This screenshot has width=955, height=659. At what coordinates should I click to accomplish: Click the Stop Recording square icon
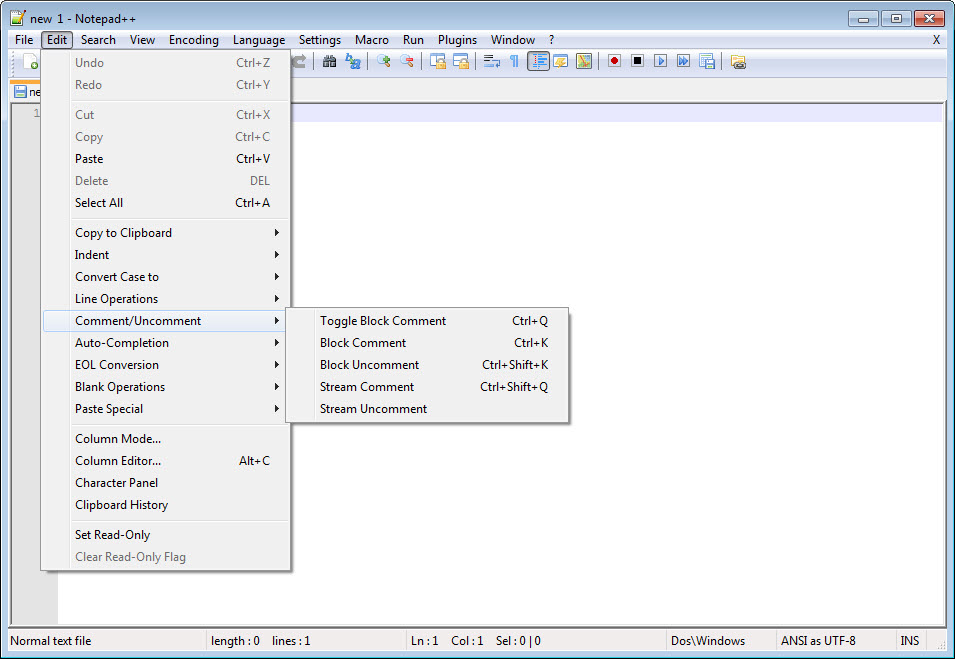tap(638, 61)
